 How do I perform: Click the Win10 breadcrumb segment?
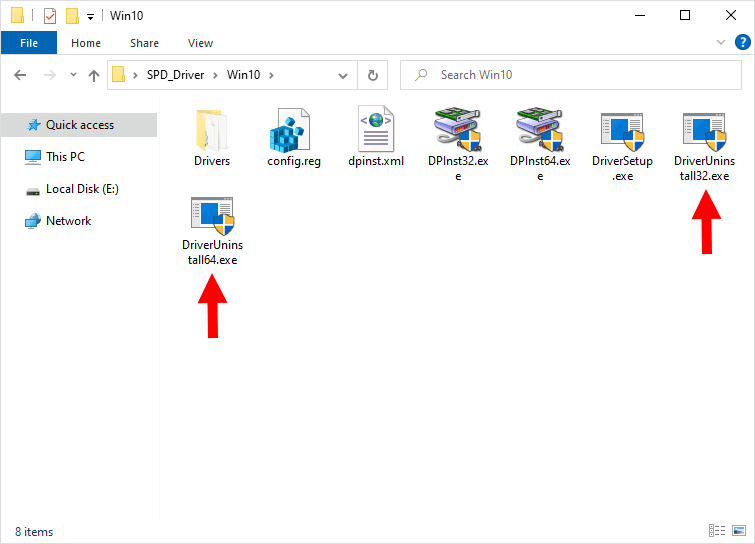pos(244,75)
